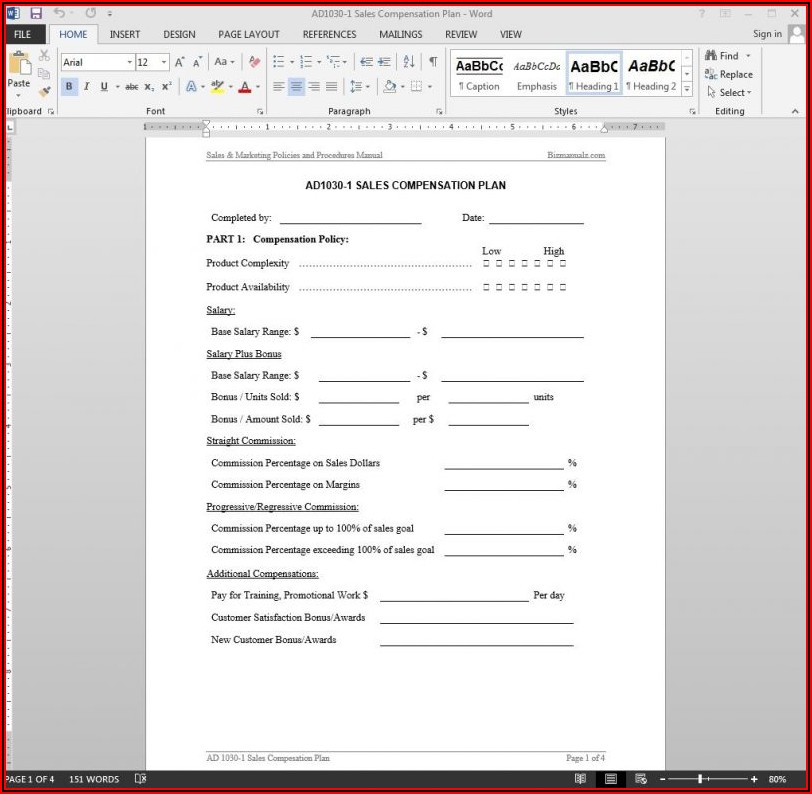Click the Format Painter brush icon
The image size is (812, 794).
coord(44,91)
